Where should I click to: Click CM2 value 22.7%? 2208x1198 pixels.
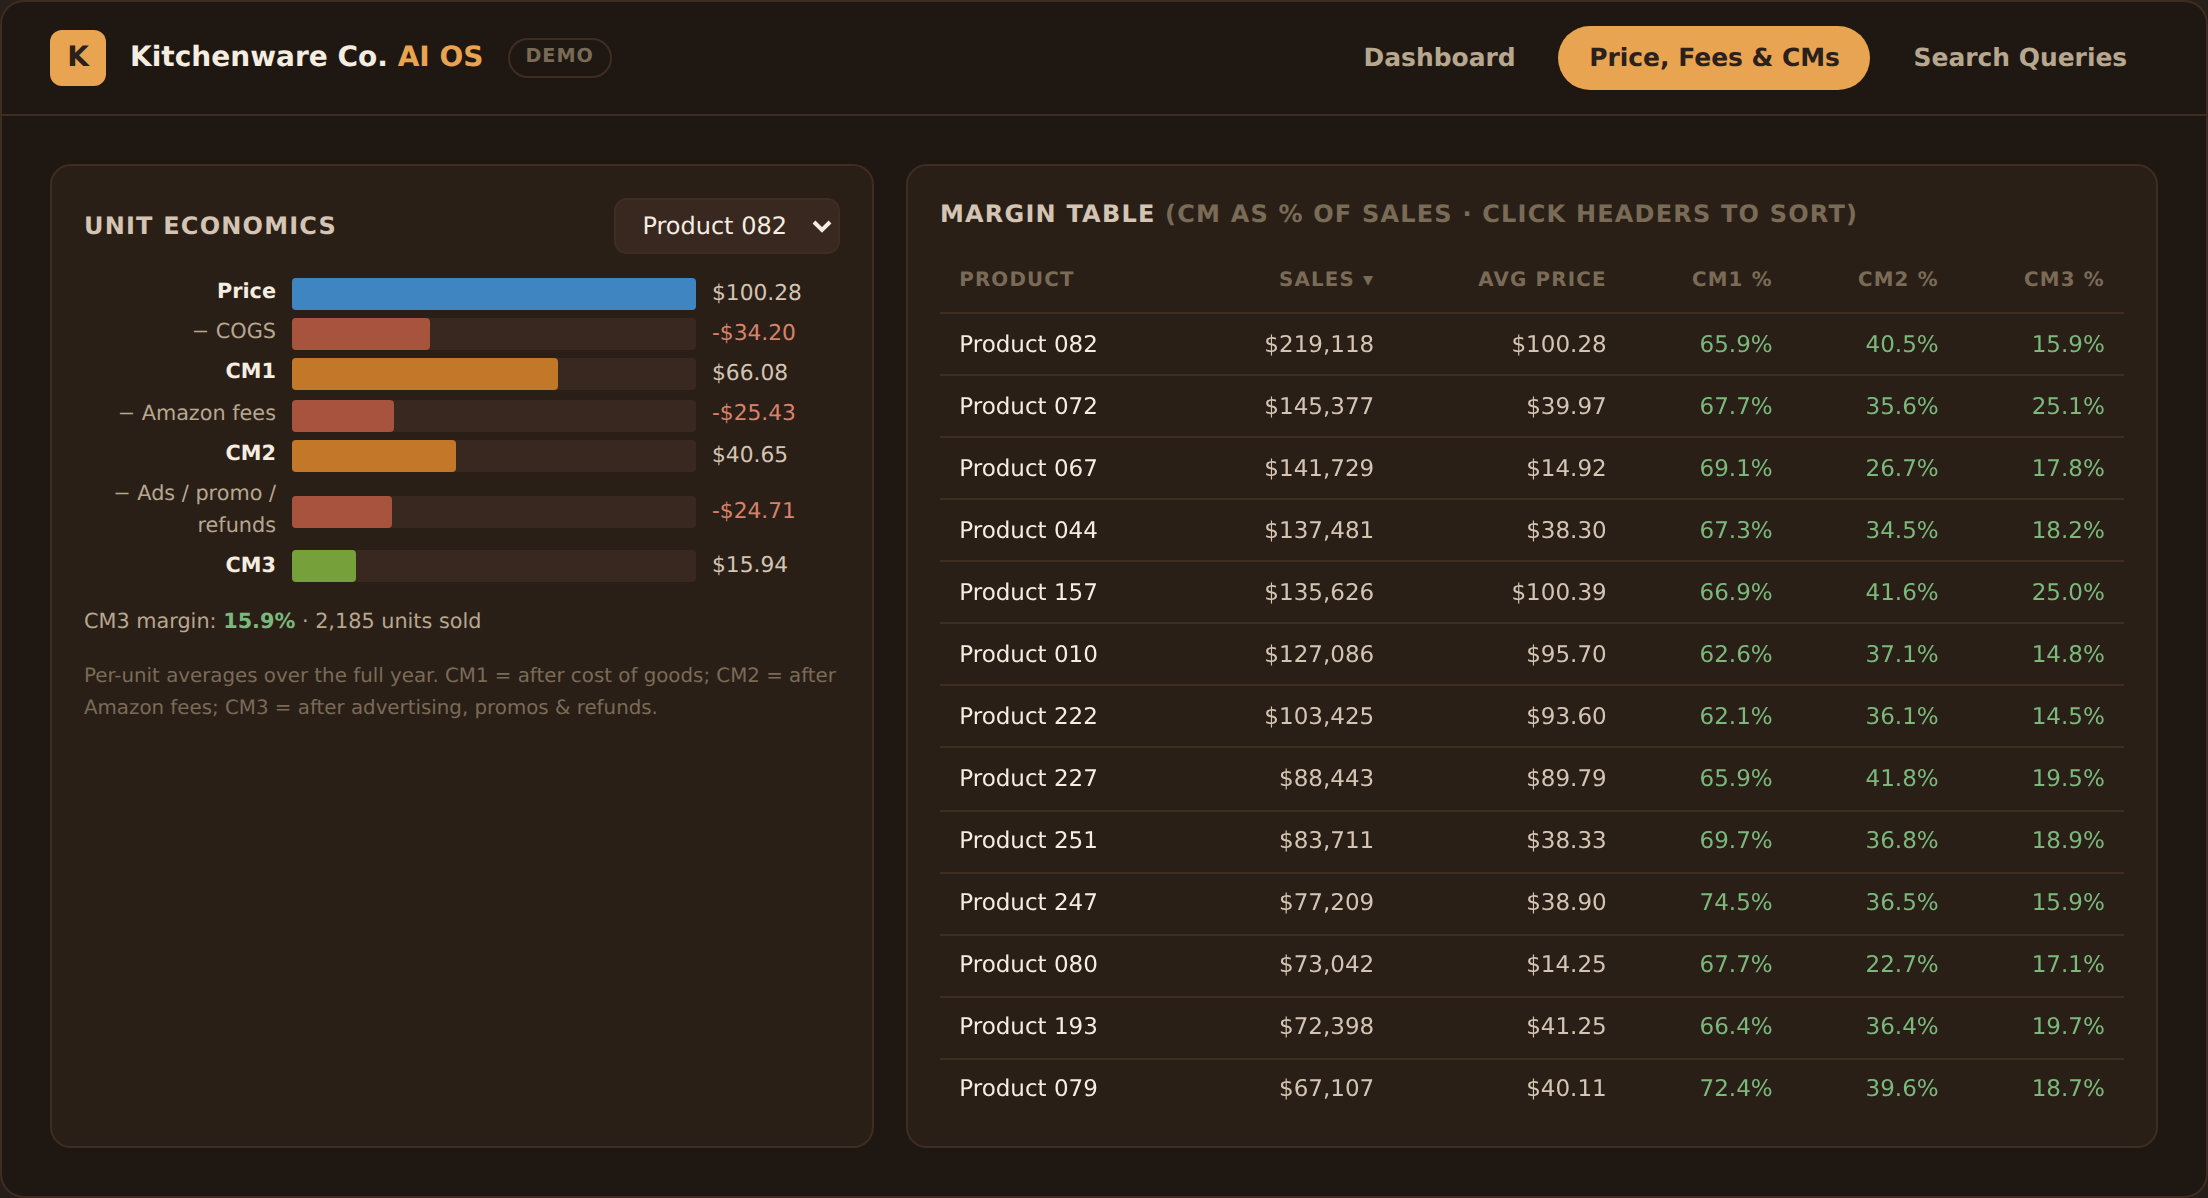(1902, 964)
